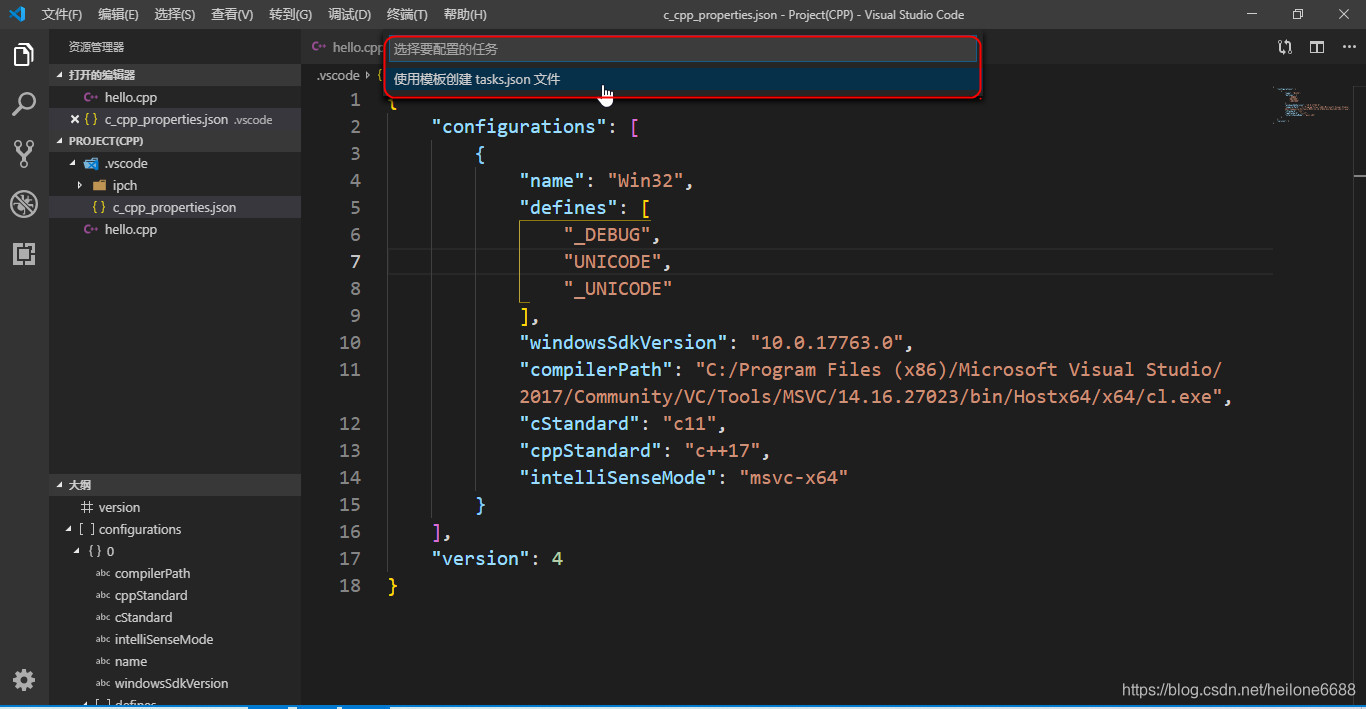Select version in the outline
Viewport: 1366px width, 709px height.
tap(175, 507)
